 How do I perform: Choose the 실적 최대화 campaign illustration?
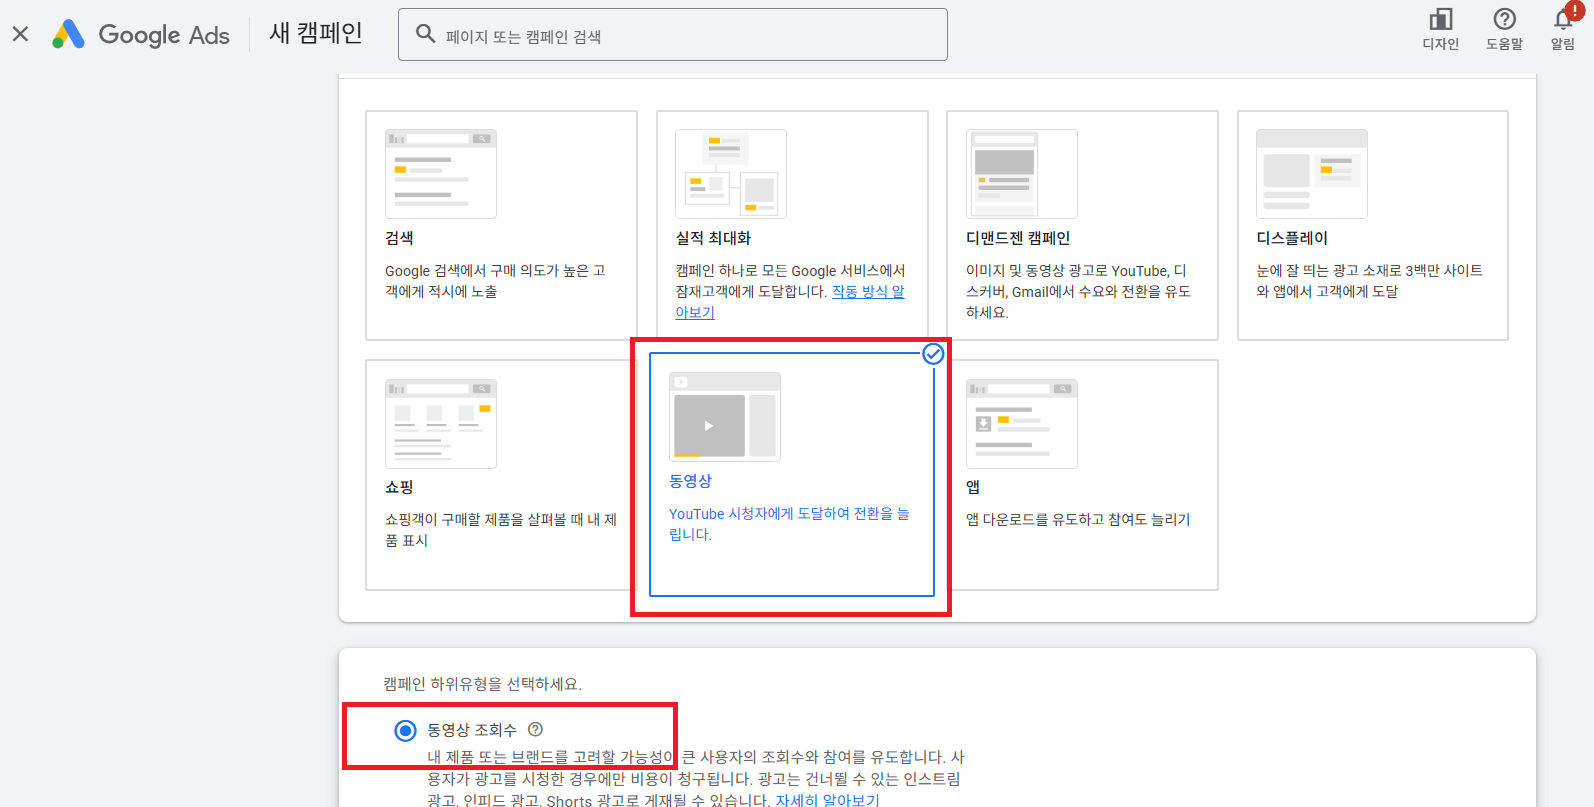tap(731, 174)
